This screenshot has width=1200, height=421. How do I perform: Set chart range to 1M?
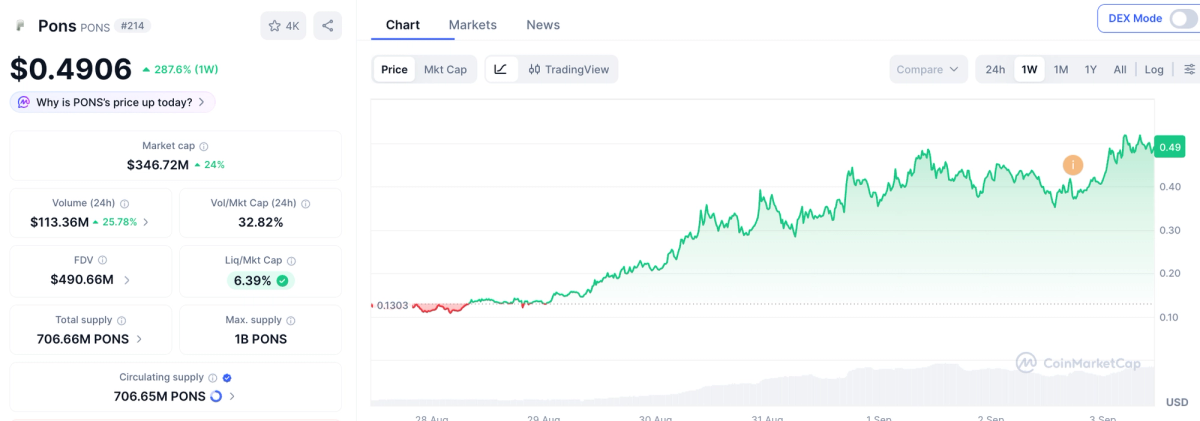tap(1061, 69)
